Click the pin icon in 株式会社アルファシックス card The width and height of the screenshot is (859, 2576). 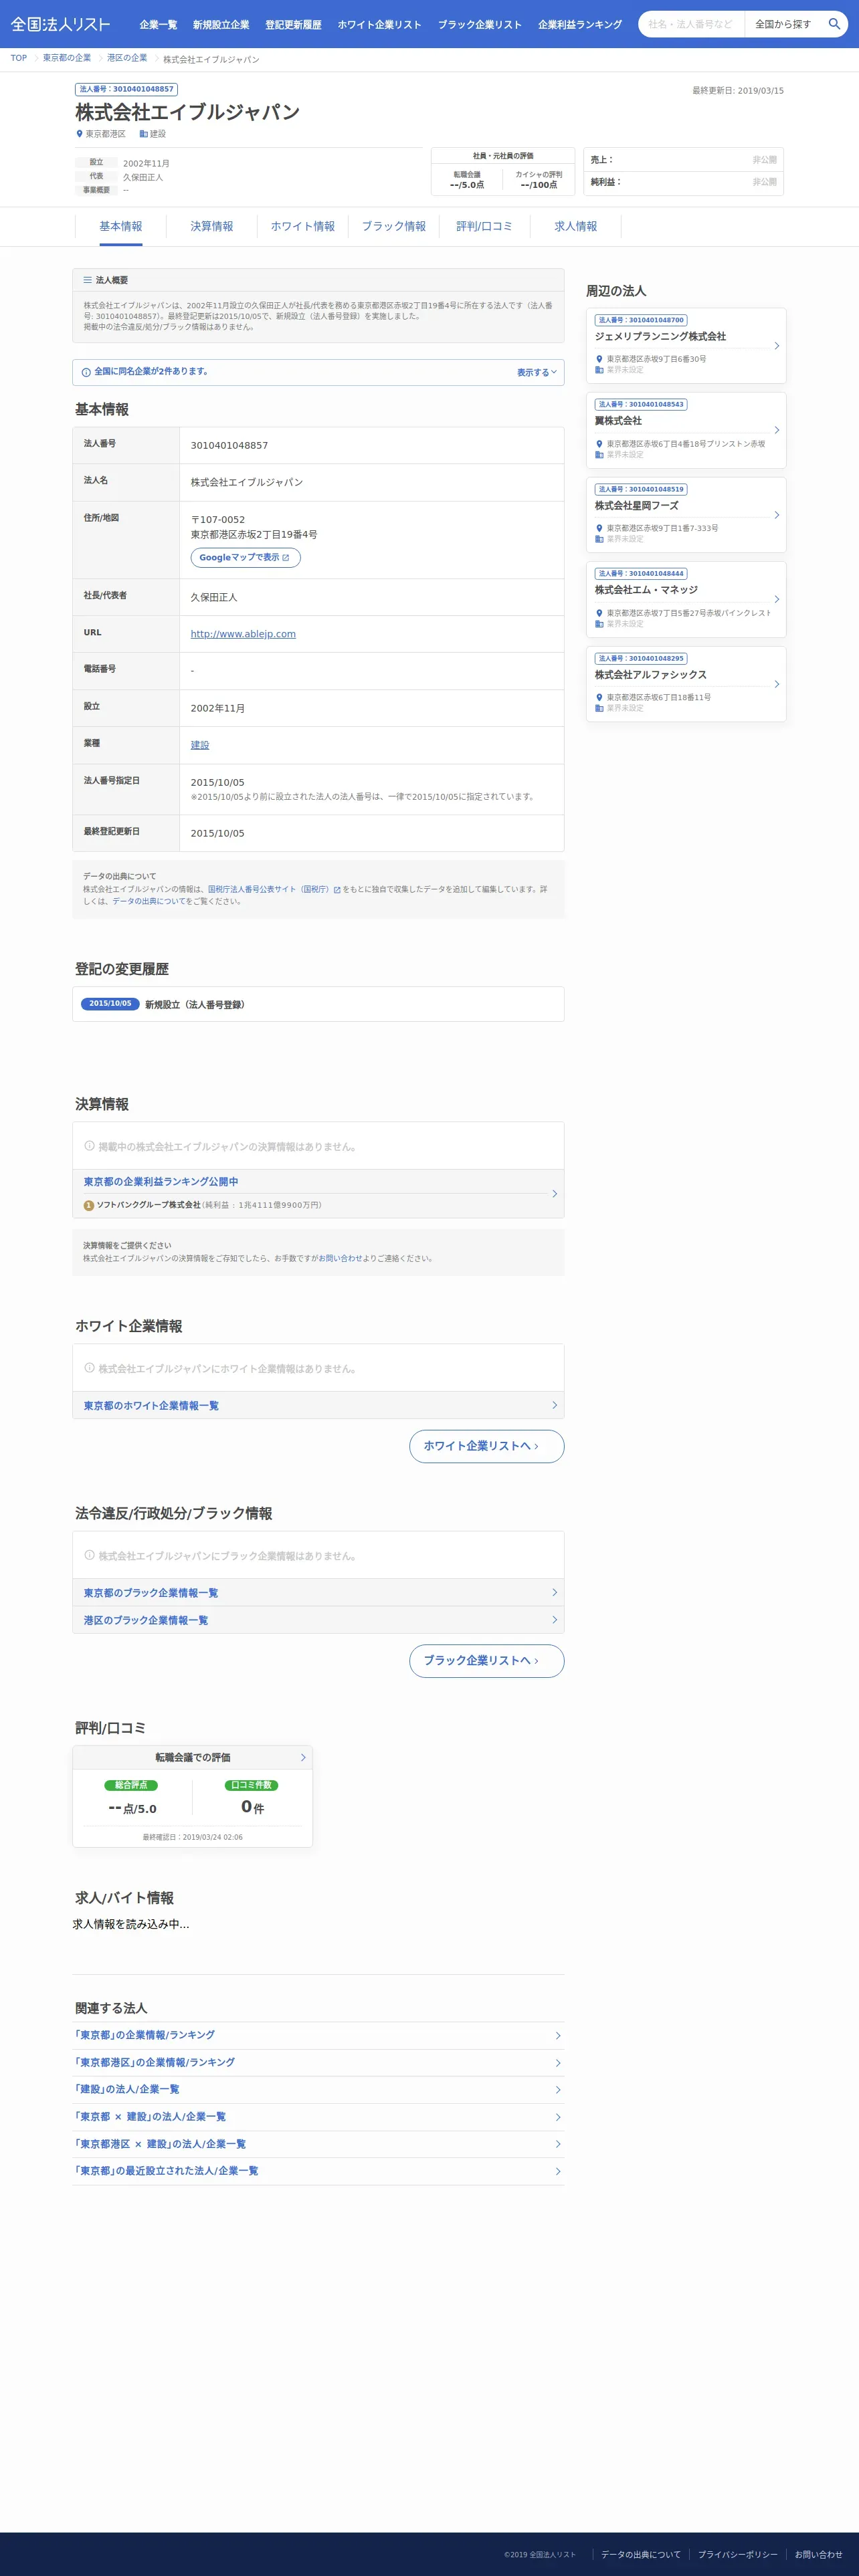tap(600, 698)
